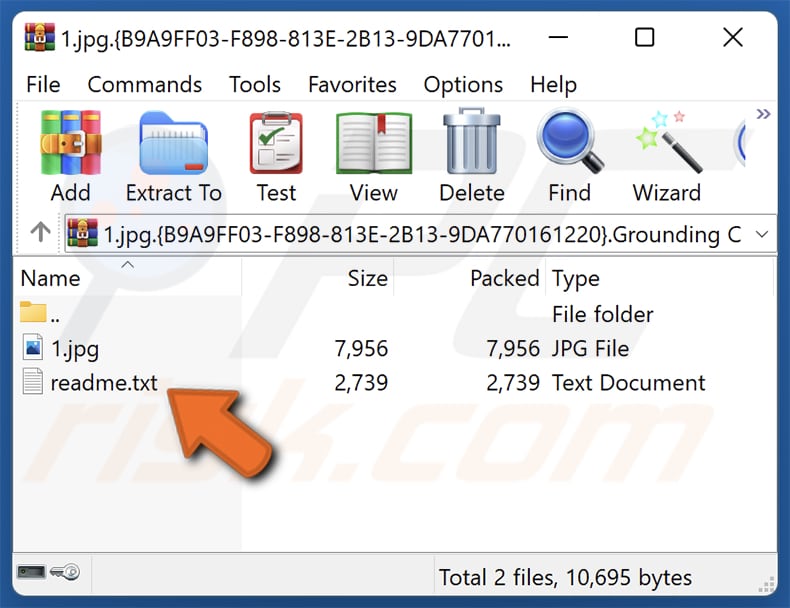This screenshot has height=608, width=790.
Task: Click the Add archive toolbar icon
Action: tap(71, 143)
